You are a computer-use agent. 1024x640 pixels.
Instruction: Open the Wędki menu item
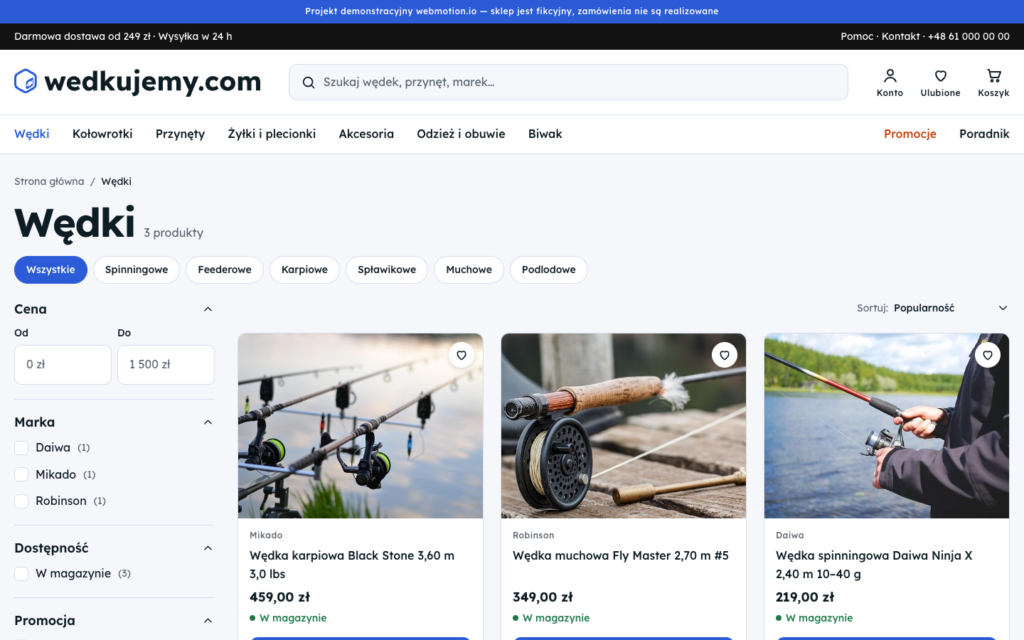(x=32, y=134)
